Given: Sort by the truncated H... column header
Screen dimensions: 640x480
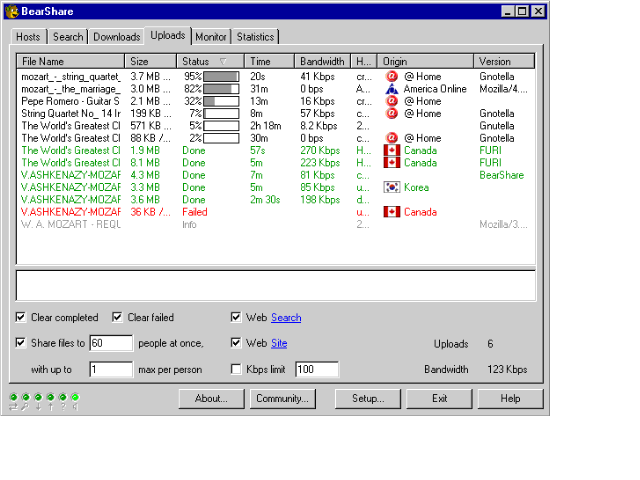Looking at the screenshot, I should pos(364,61).
